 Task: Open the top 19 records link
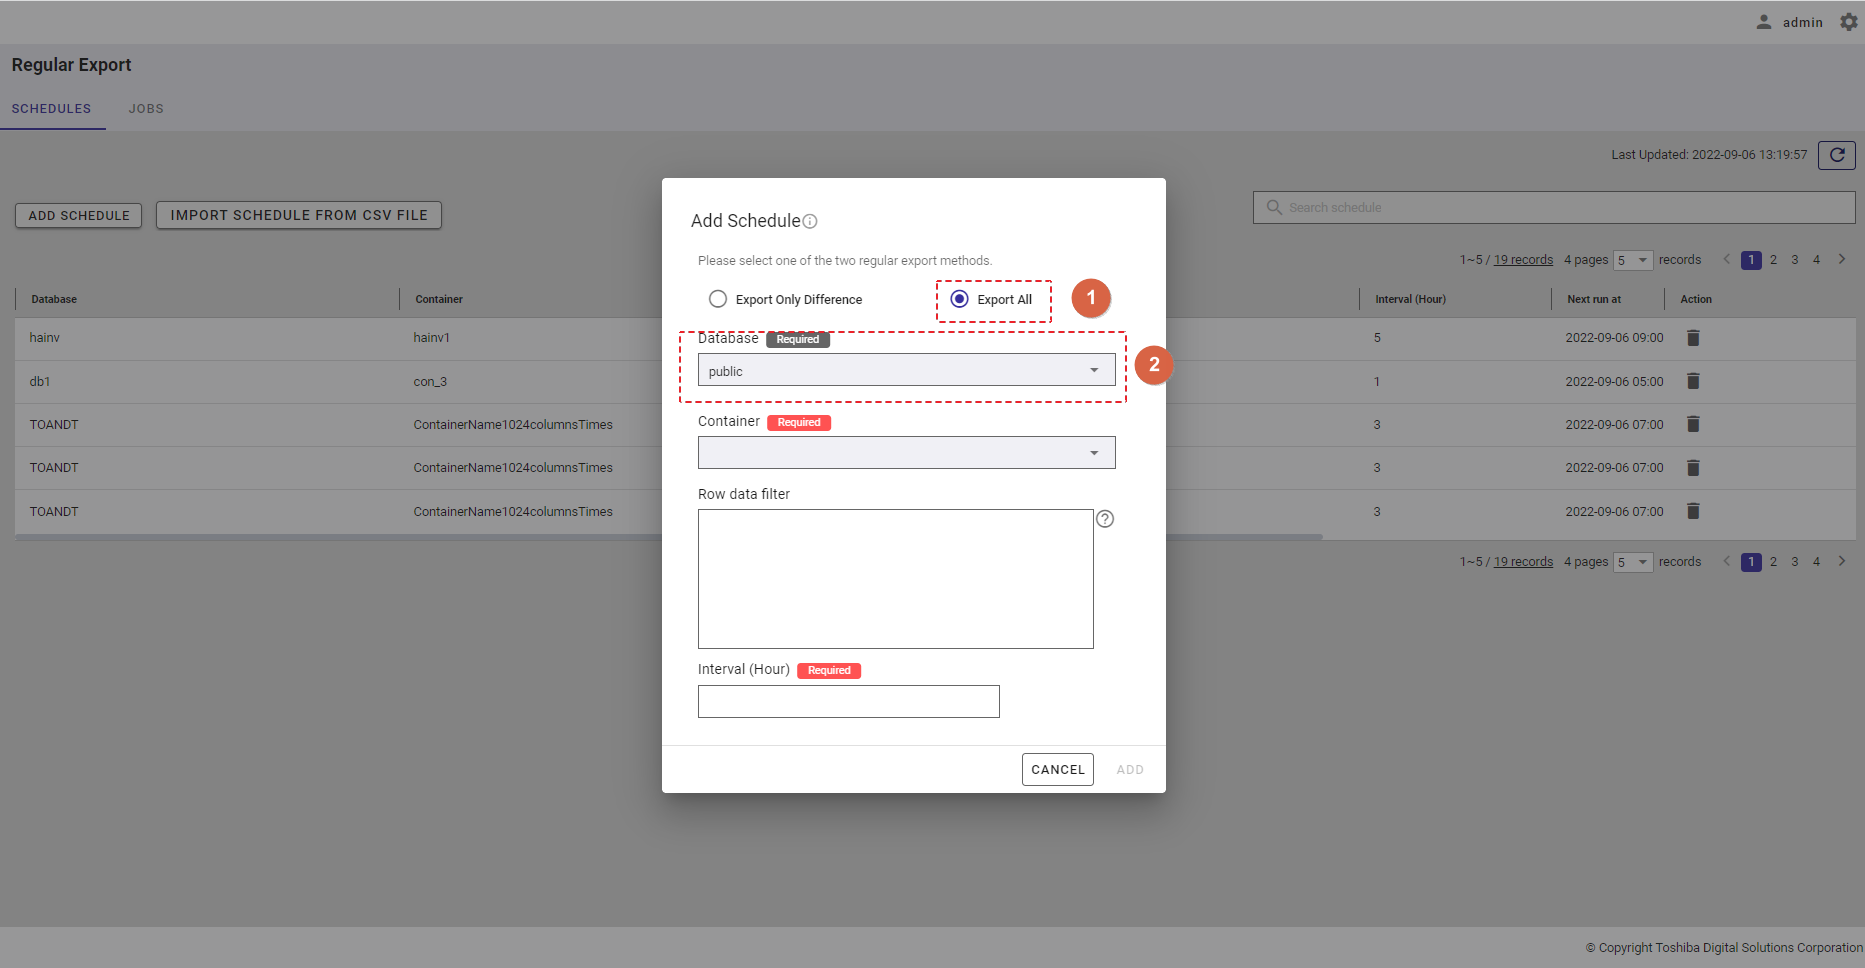[x=1523, y=260]
